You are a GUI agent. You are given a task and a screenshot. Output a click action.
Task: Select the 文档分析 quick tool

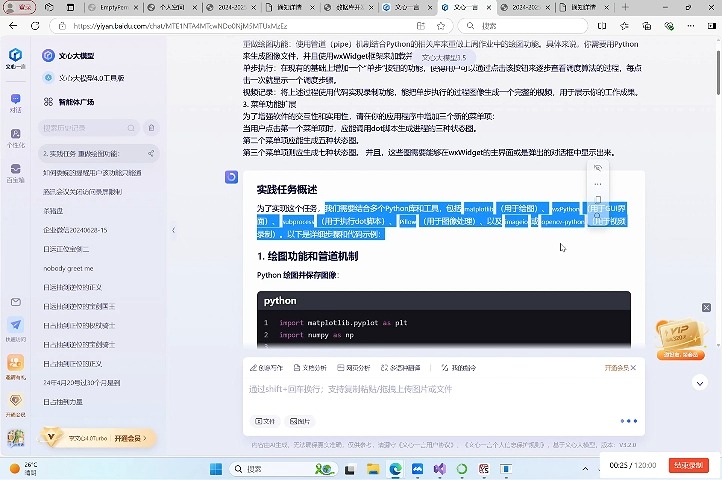click(x=310, y=368)
